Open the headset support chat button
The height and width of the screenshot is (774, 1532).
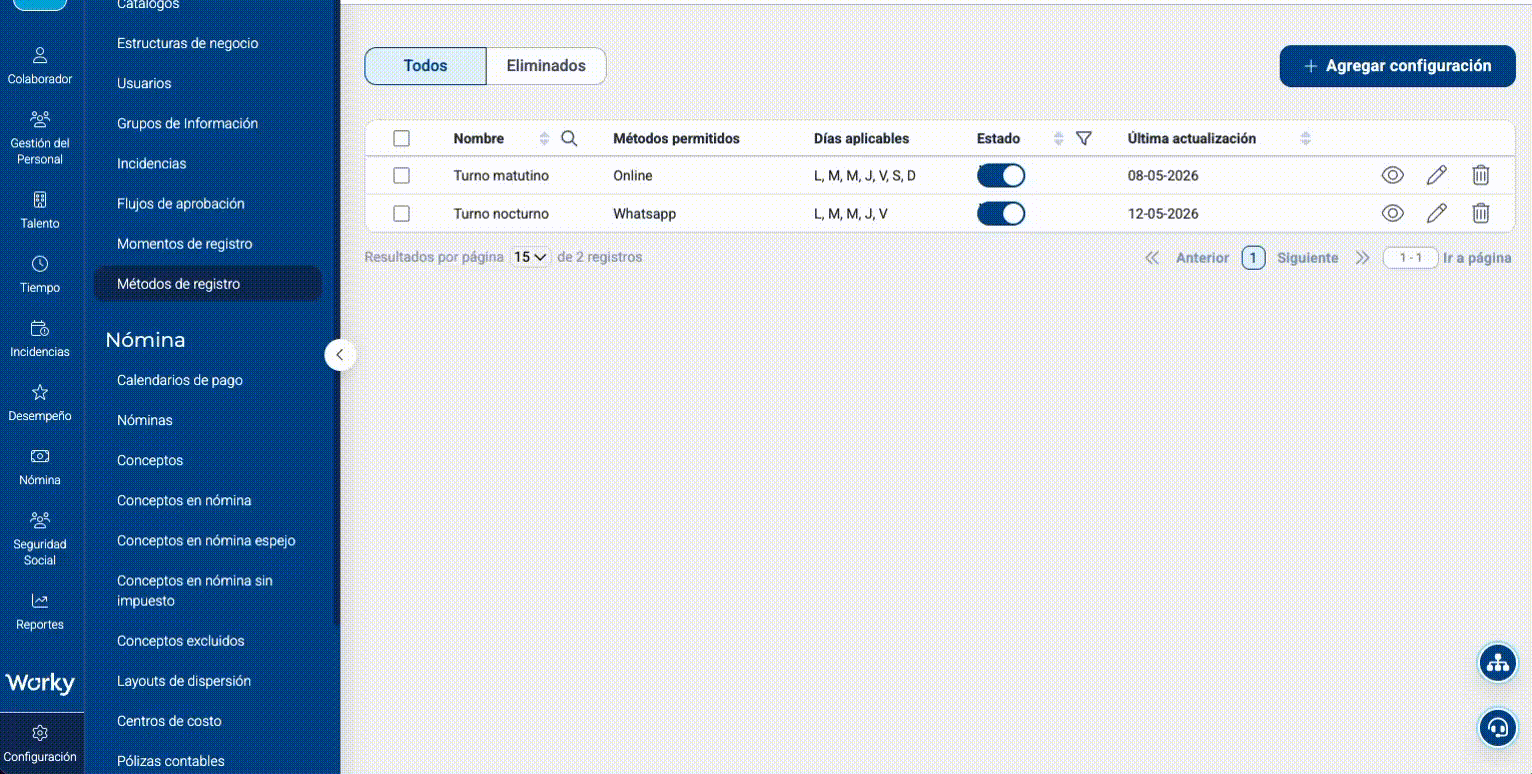pos(1498,727)
